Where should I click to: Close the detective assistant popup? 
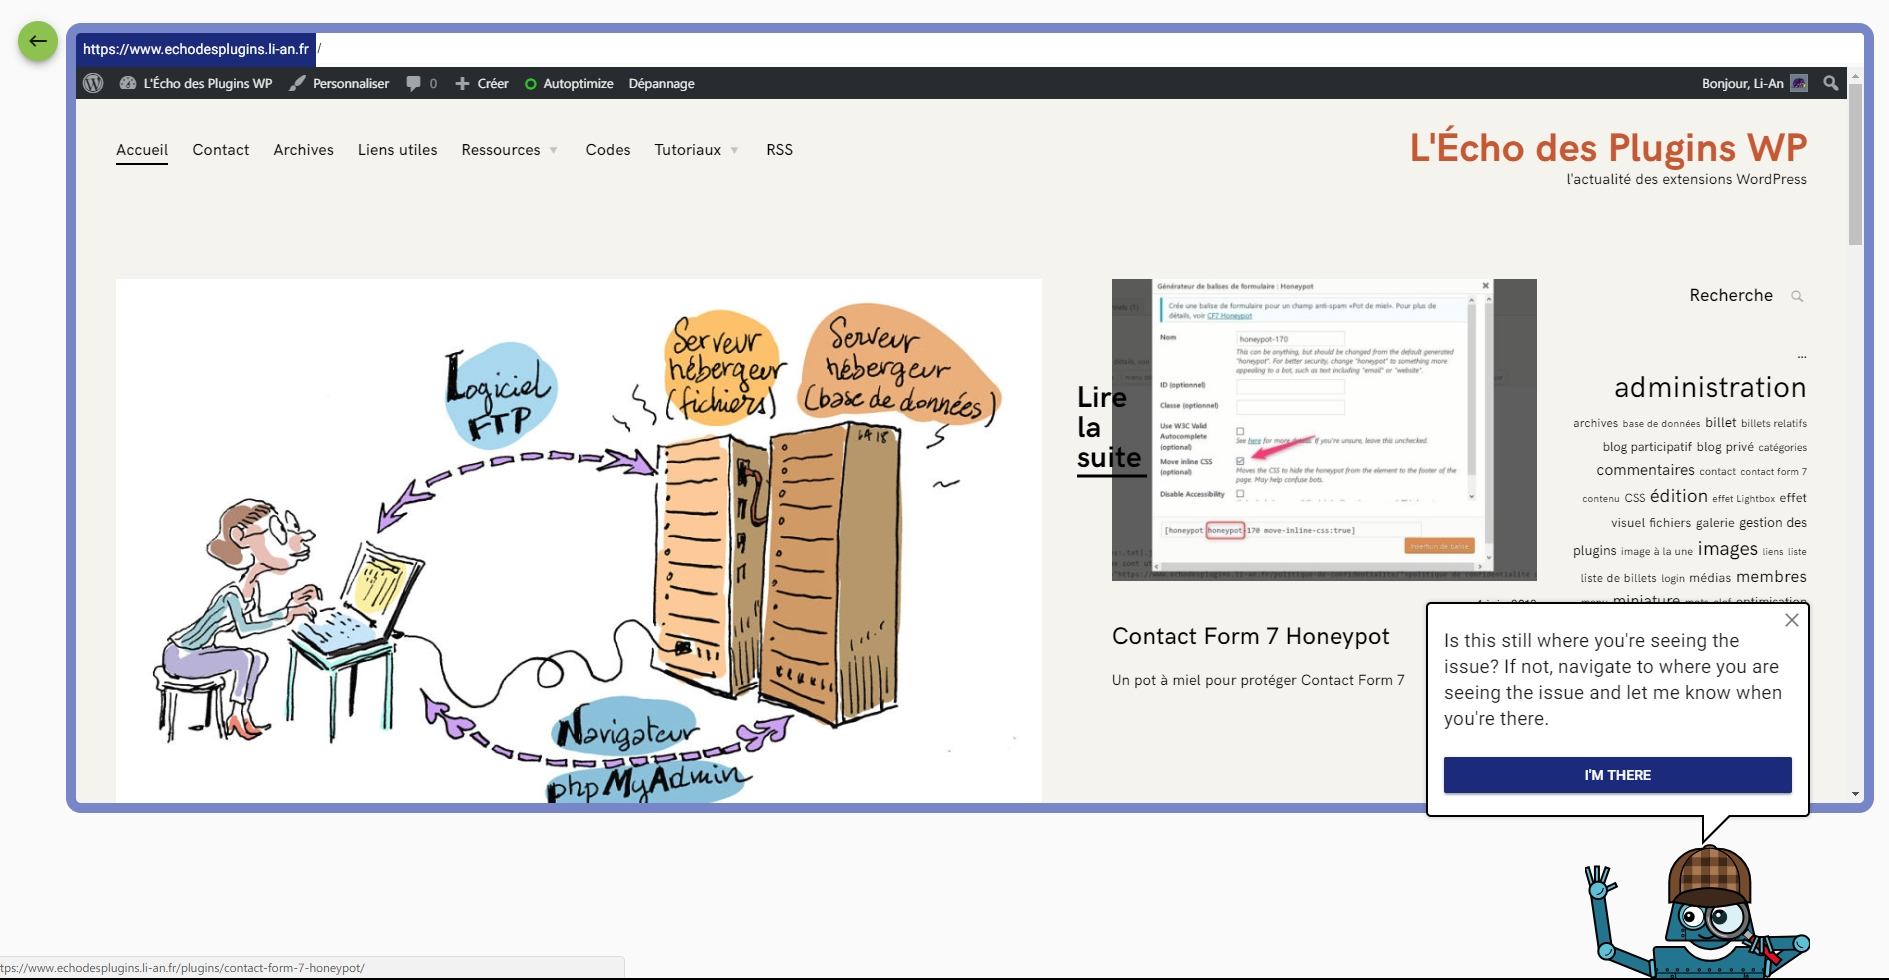click(1791, 620)
